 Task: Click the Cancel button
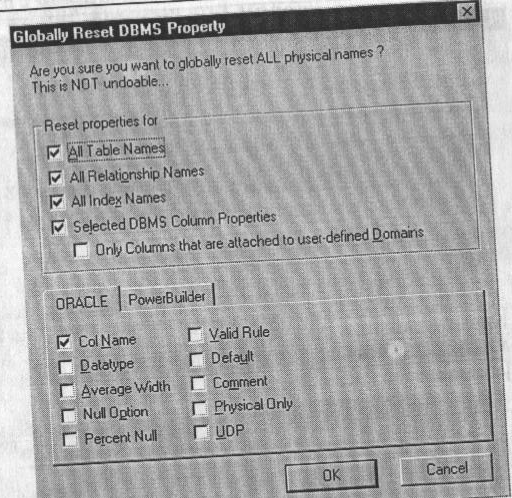click(447, 469)
